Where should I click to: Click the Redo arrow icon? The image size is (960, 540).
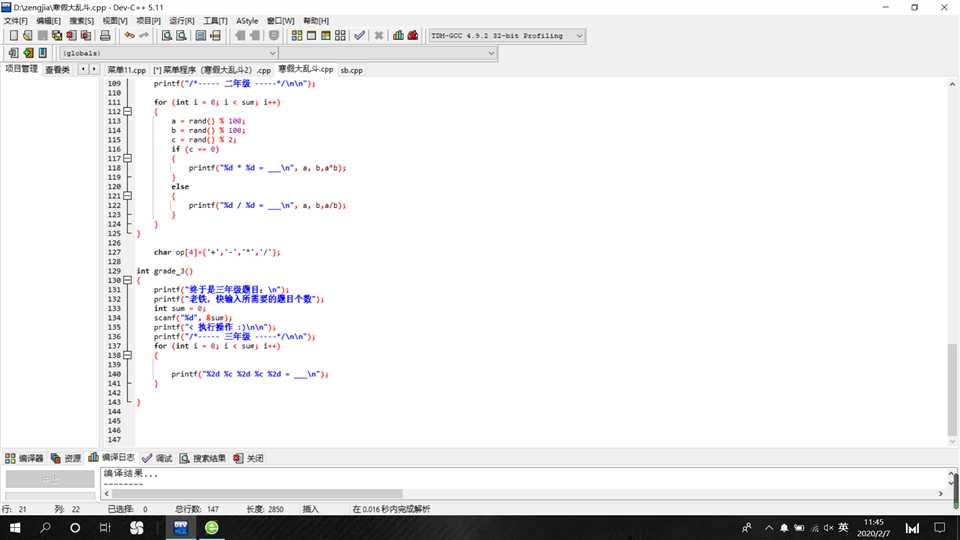(144, 36)
